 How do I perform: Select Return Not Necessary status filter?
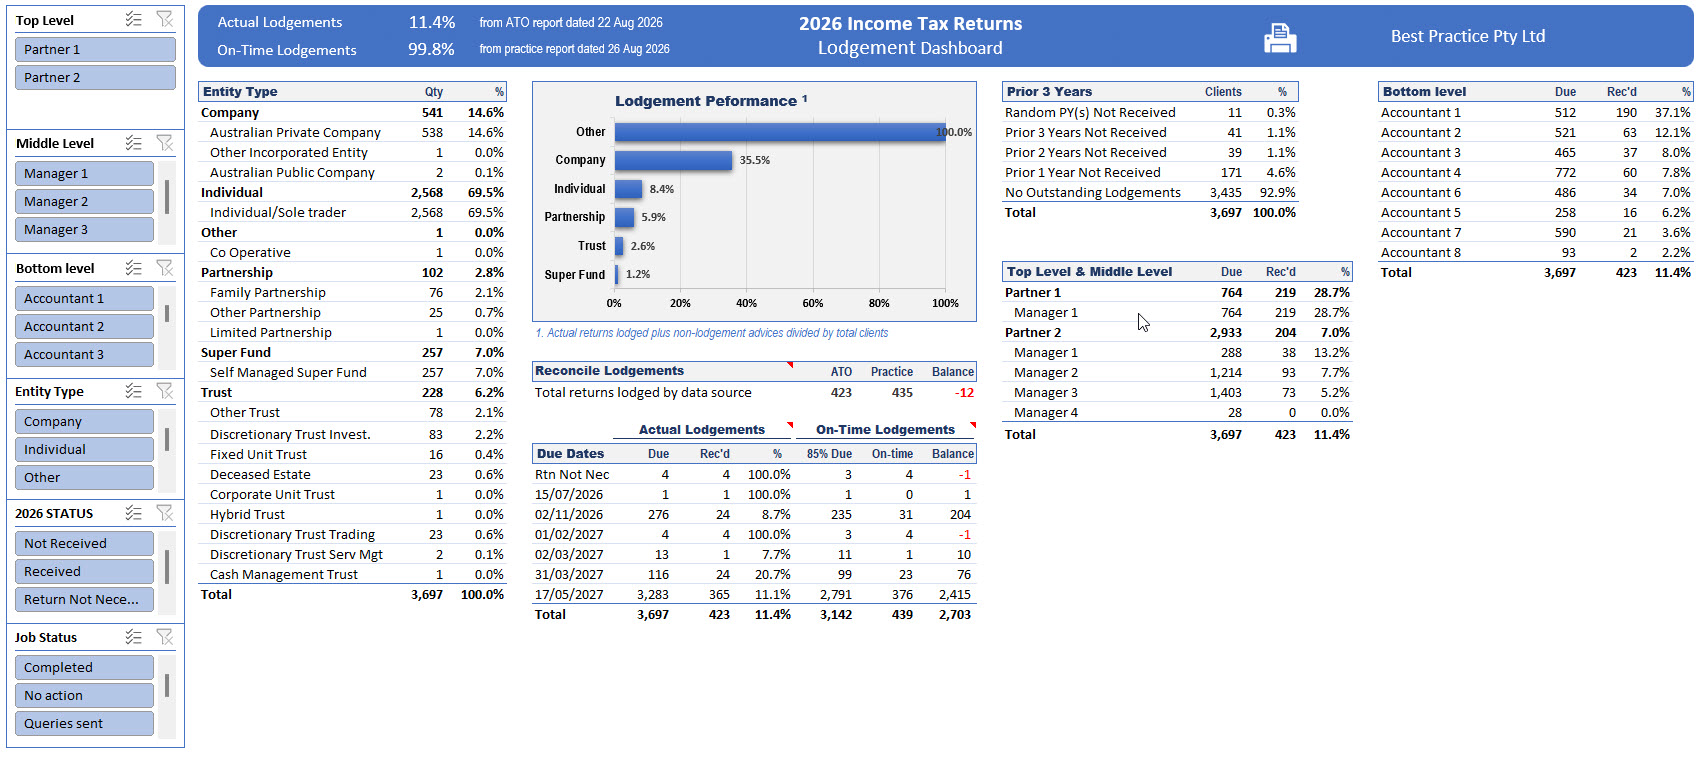pos(84,599)
